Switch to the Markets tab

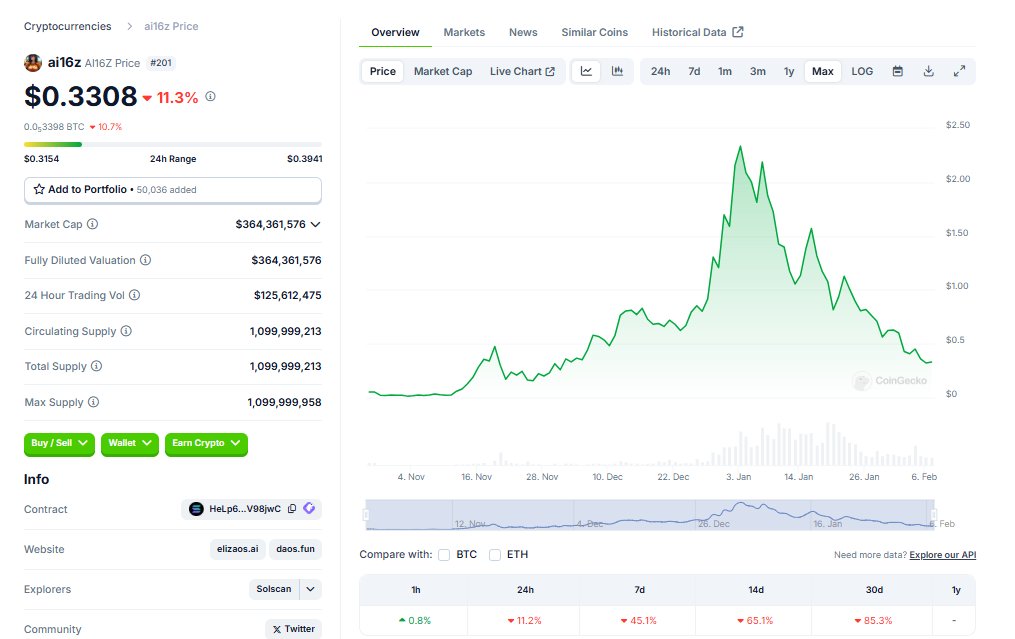pyautogui.click(x=464, y=32)
